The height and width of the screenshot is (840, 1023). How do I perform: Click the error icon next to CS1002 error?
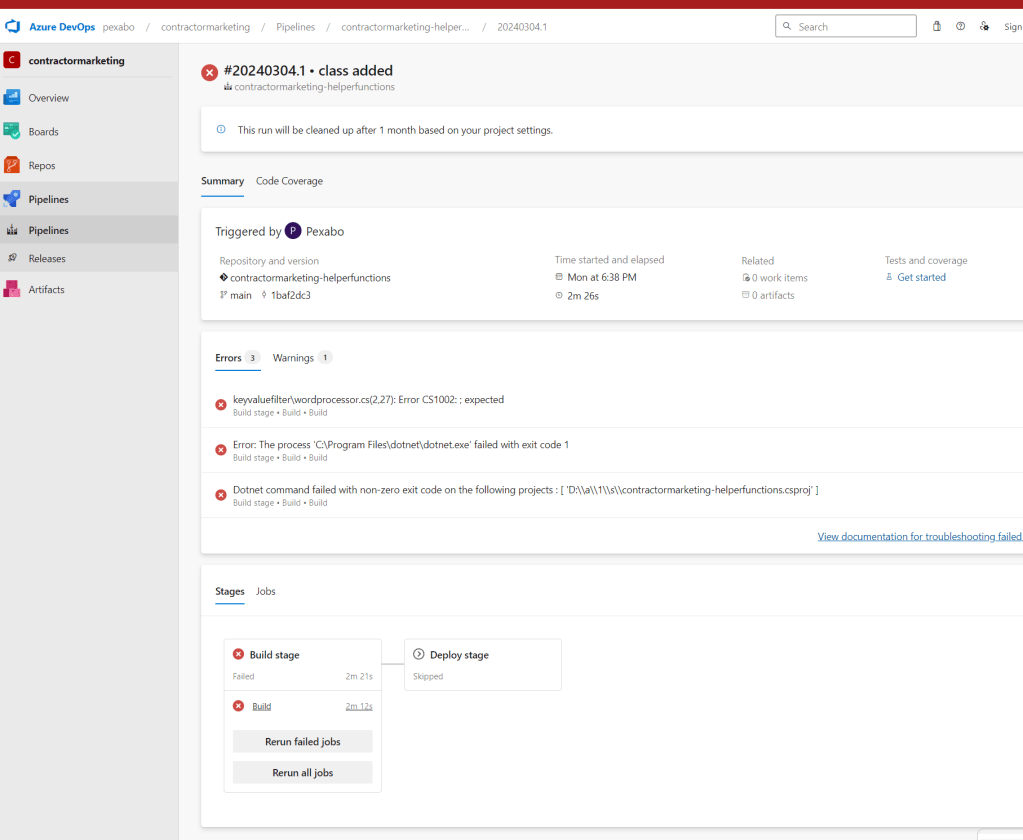(x=221, y=405)
